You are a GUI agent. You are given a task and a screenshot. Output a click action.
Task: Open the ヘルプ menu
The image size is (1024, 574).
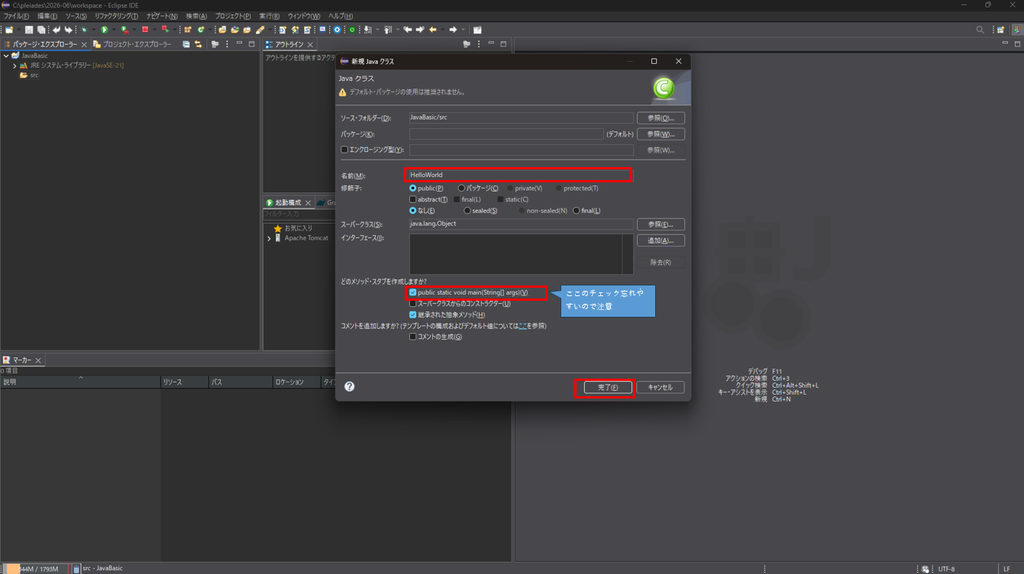(340, 16)
